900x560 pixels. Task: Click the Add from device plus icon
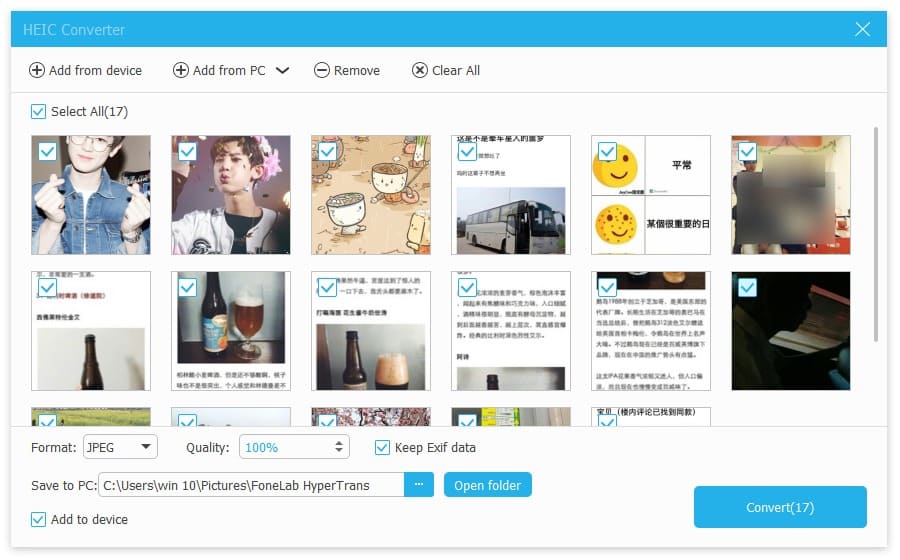tap(37, 71)
